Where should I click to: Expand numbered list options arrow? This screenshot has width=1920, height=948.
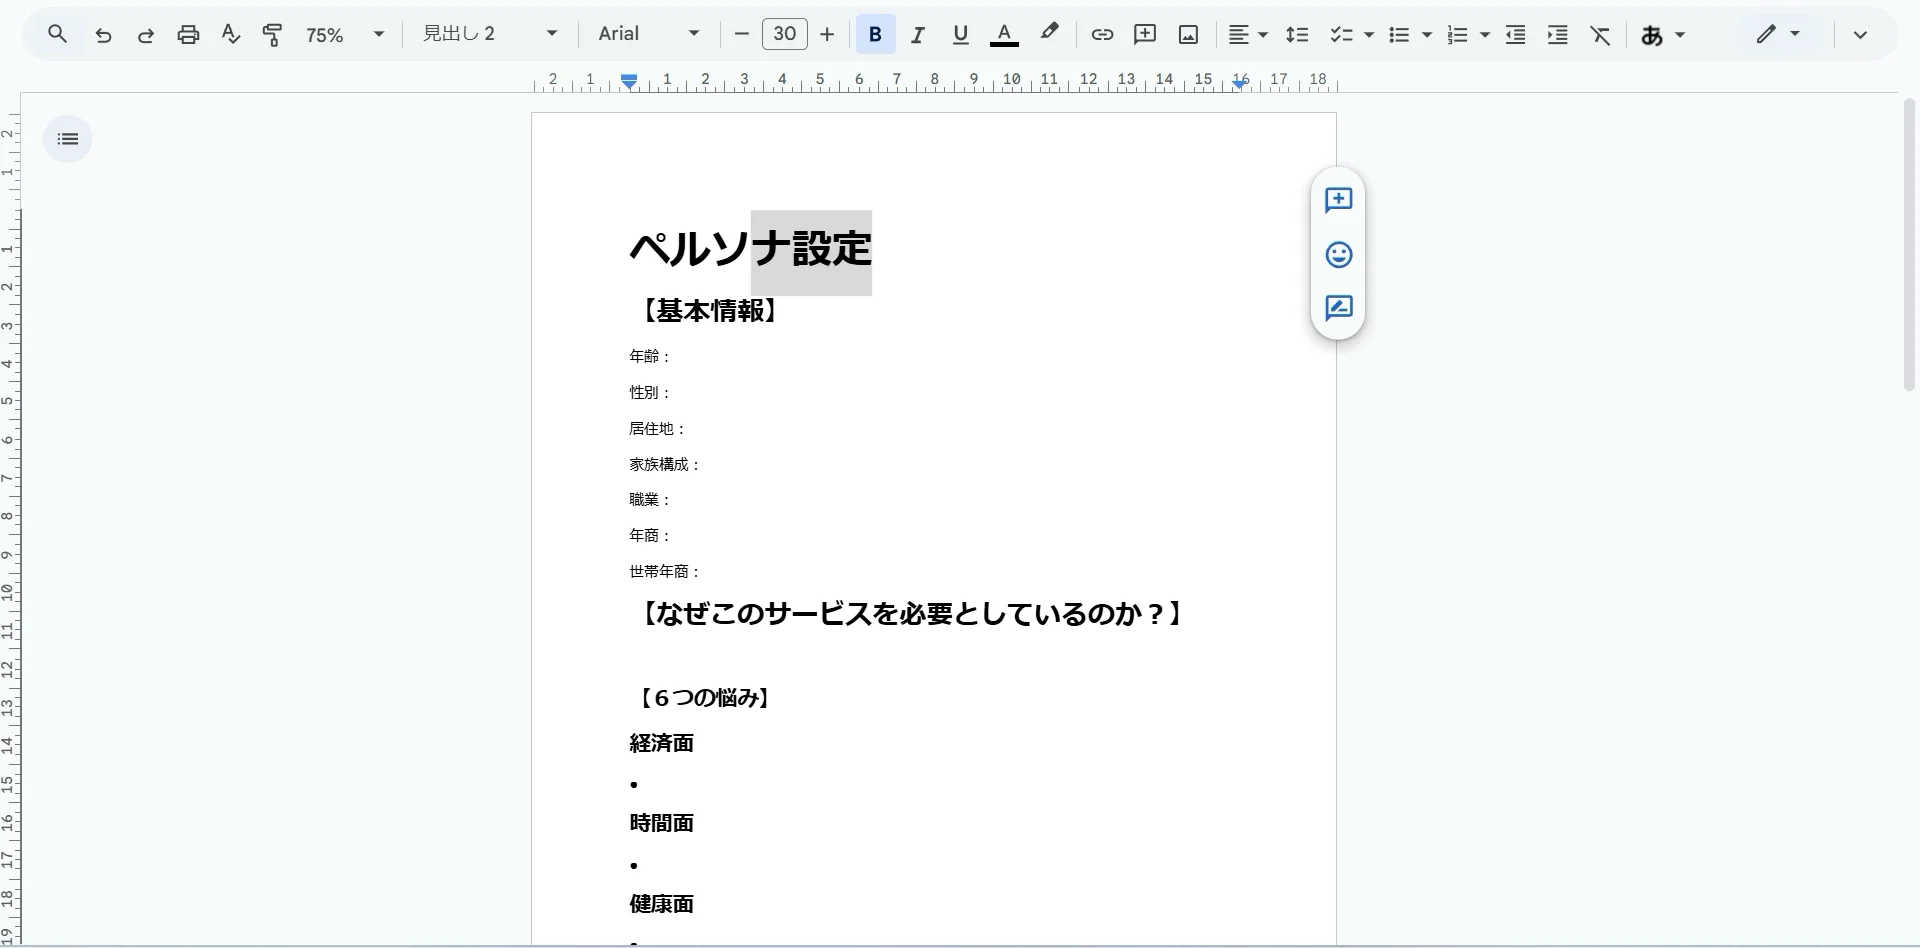[1485, 35]
